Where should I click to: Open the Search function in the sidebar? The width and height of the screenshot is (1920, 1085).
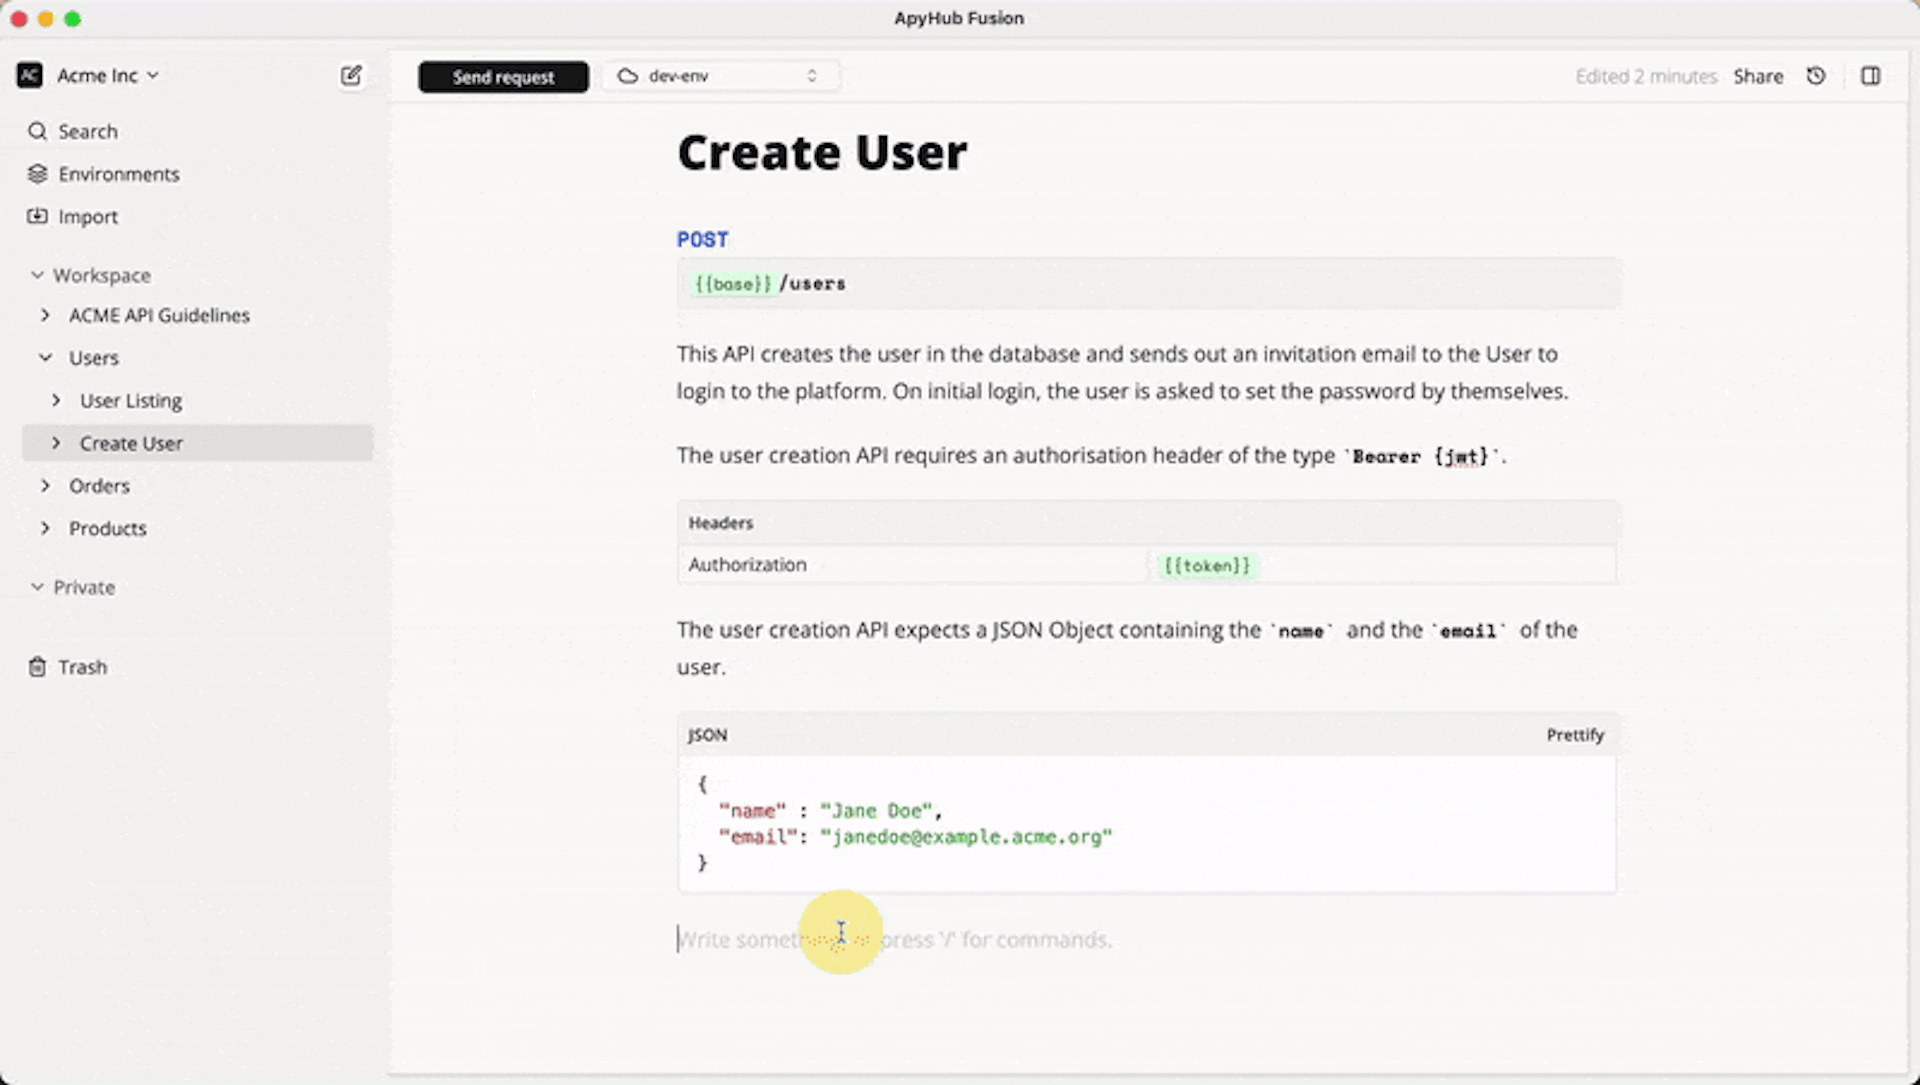(x=88, y=131)
